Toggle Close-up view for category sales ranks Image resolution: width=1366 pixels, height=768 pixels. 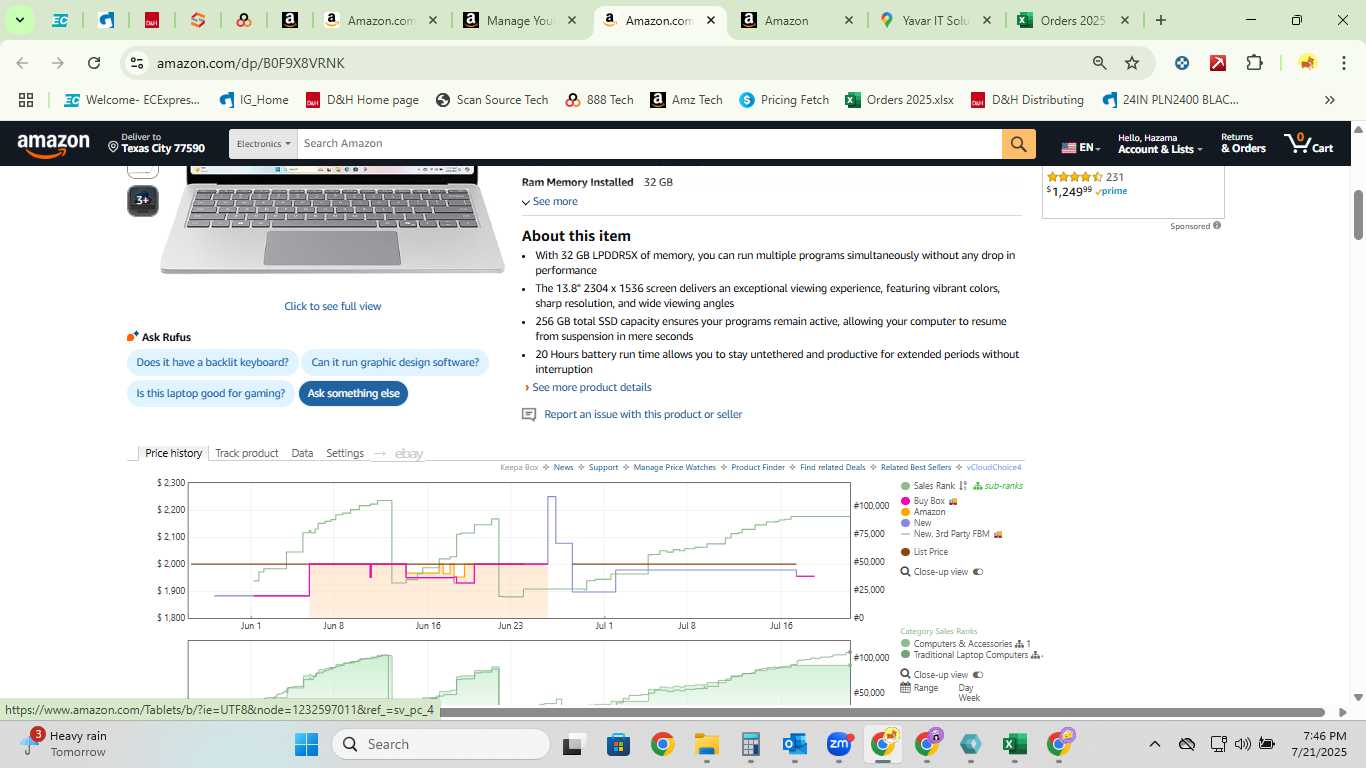coord(978,675)
